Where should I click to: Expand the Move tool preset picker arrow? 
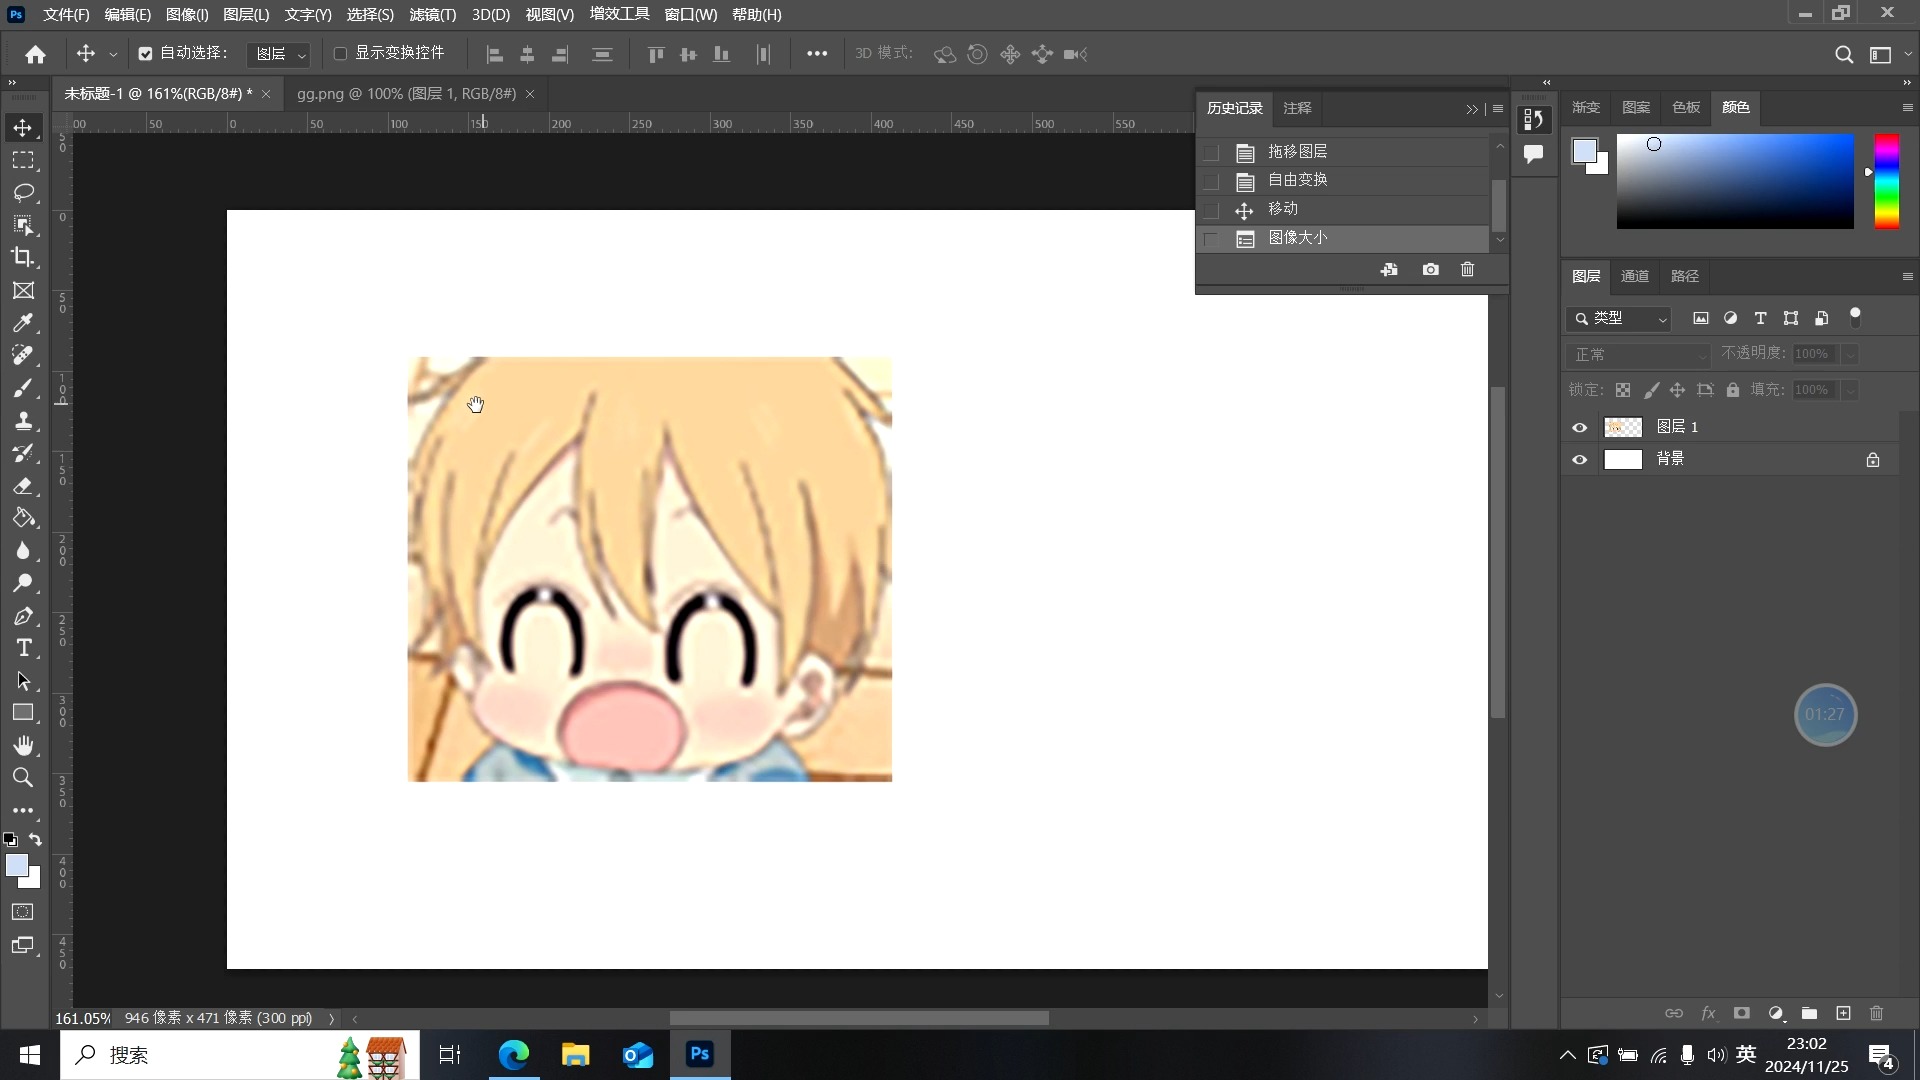click(113, 55)
